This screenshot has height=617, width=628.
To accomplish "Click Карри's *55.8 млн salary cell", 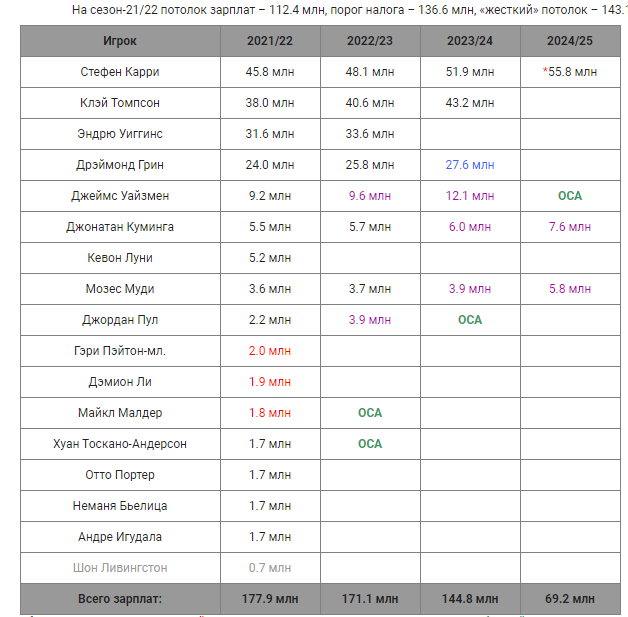I will tap(570, 72).
